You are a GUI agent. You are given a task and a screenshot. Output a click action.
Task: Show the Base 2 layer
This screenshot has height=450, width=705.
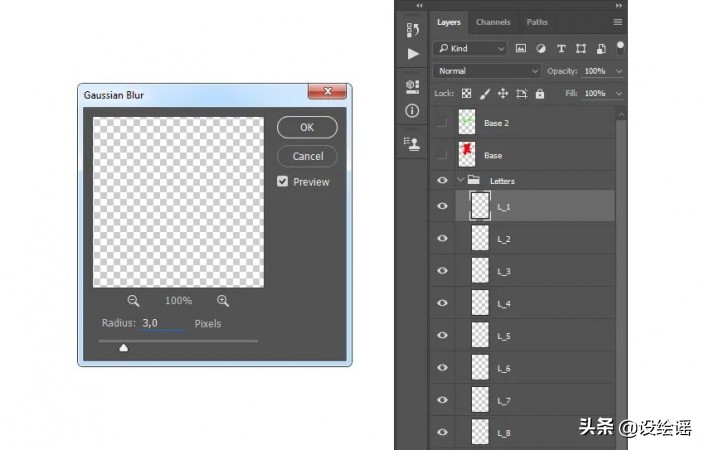pyautogui.click(x=442, y=121)
